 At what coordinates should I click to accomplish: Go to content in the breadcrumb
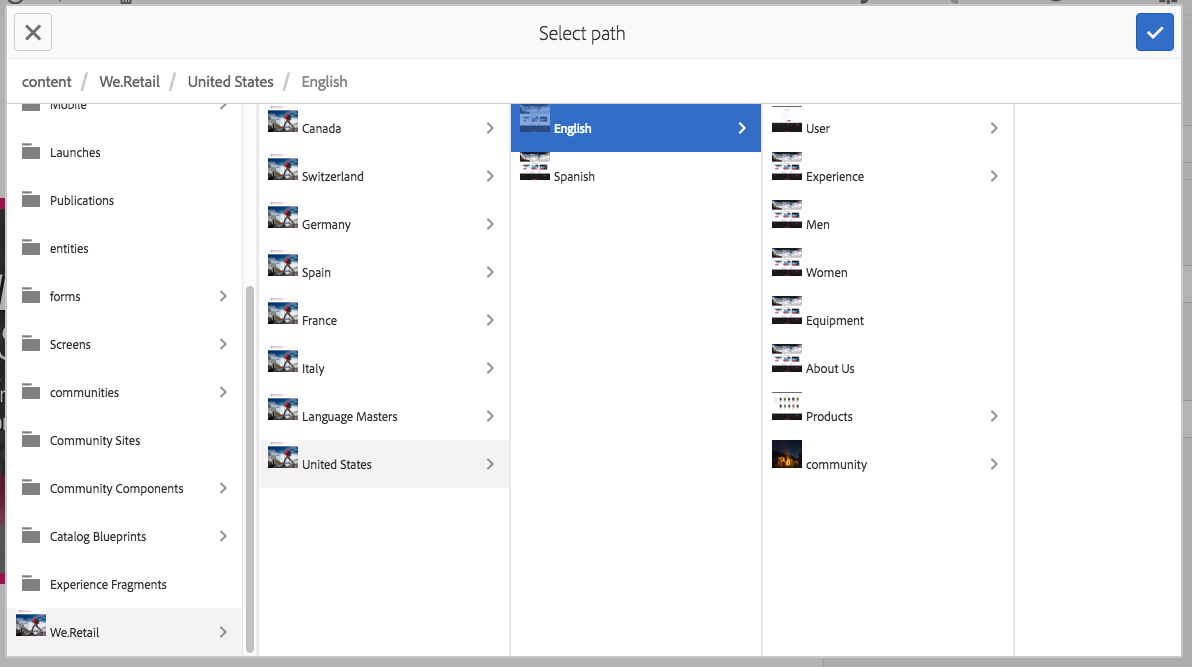46,81
